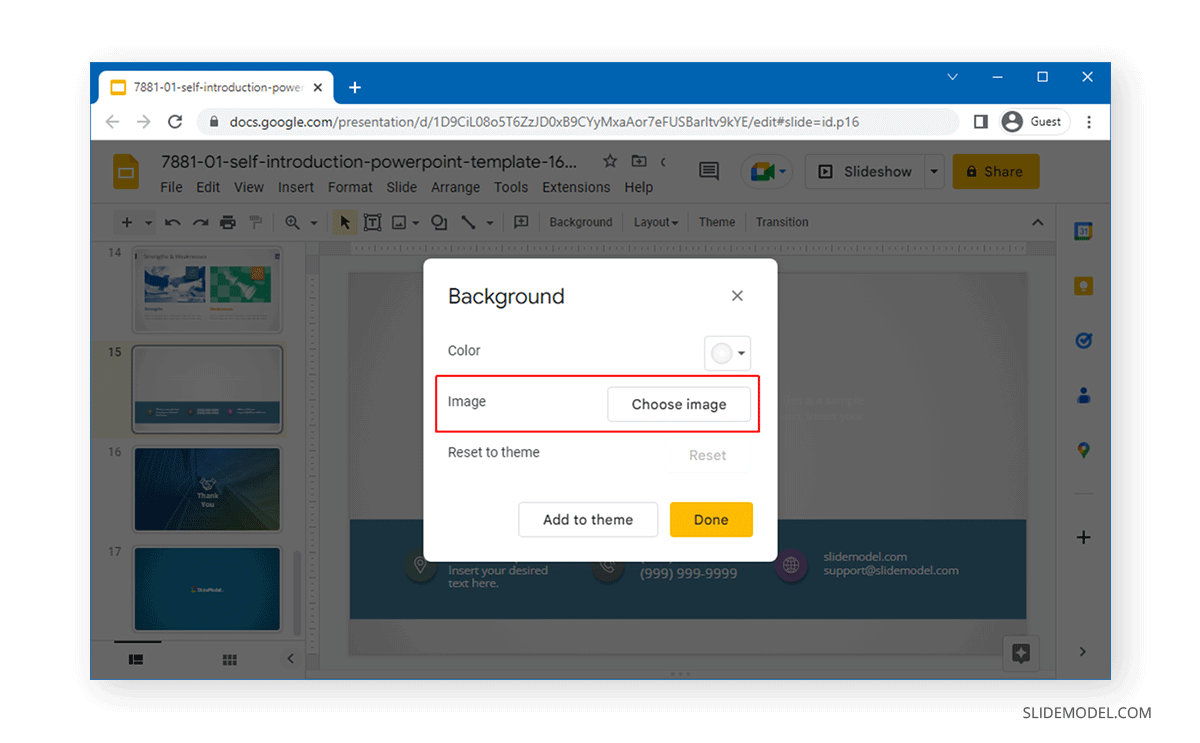Open Google Calendar in the side panel

(x=1083, y=230)
